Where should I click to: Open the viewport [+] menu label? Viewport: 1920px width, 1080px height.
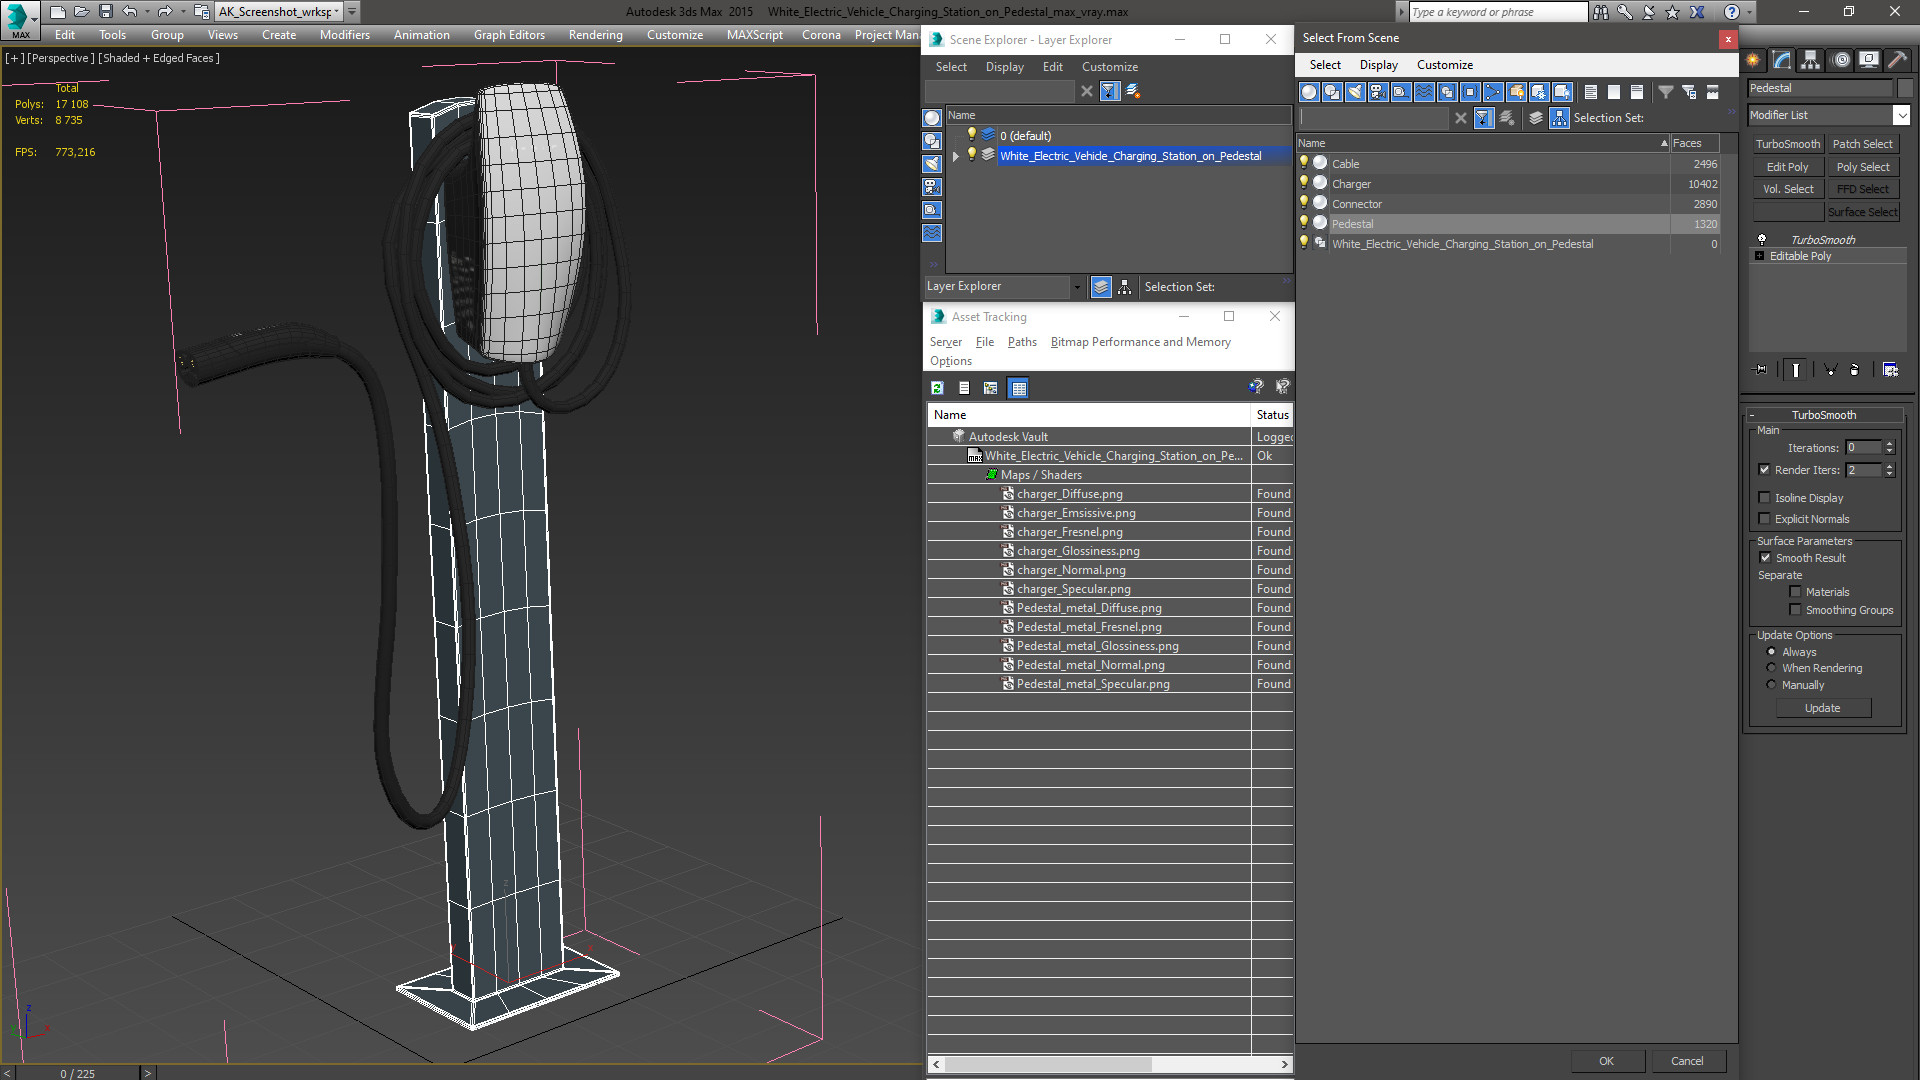click(x=14, y=58)
